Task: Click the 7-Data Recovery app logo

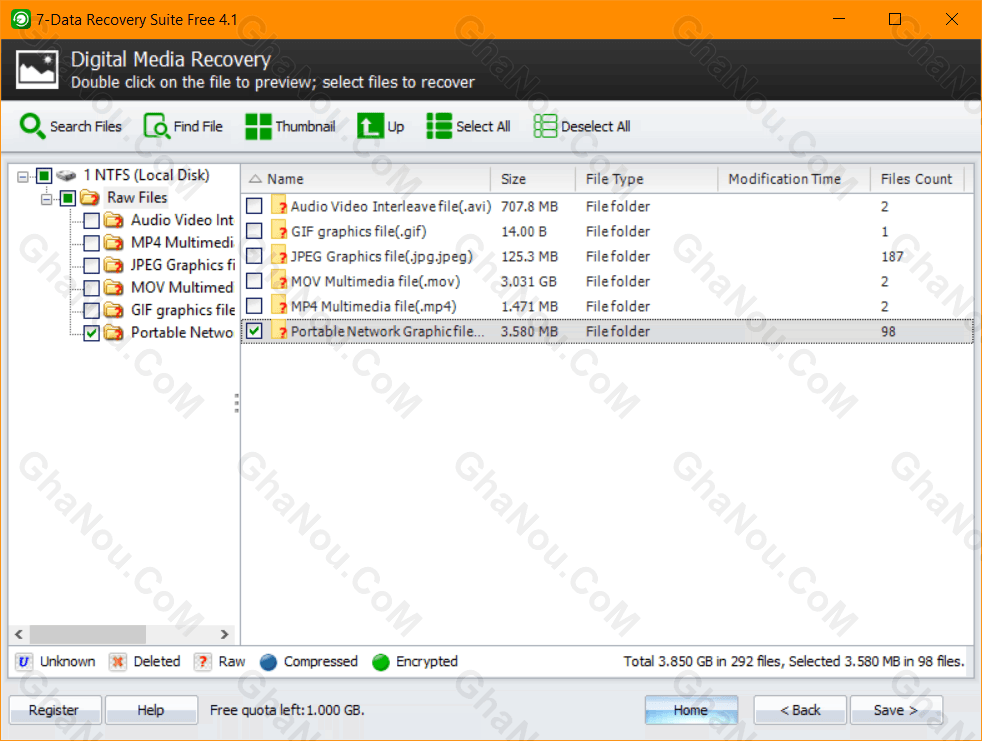Action: coord(20,19)
